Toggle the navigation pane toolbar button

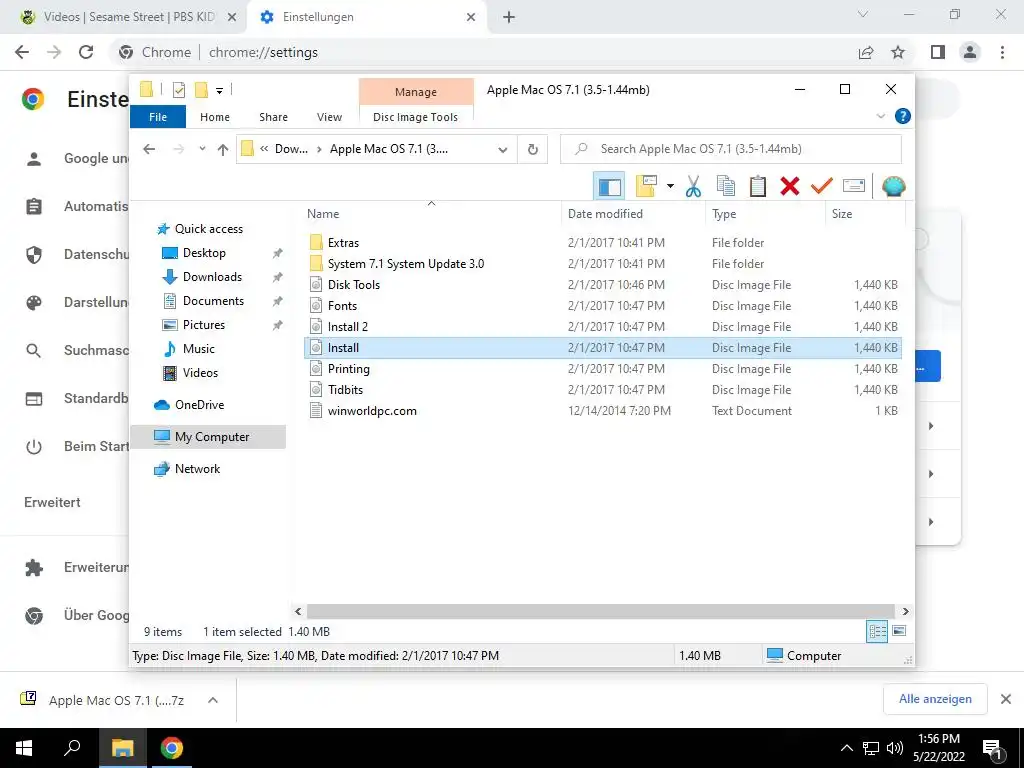[609, 186]
